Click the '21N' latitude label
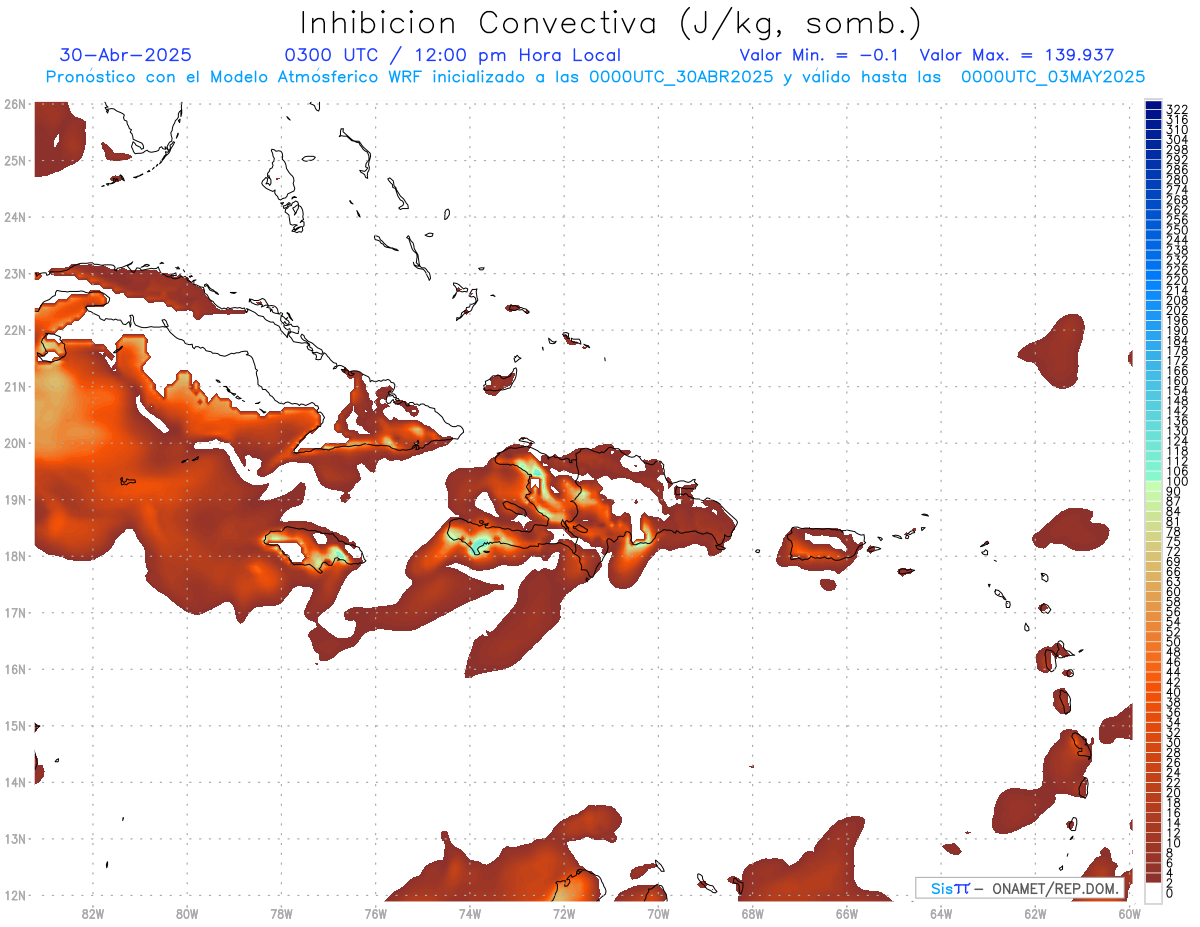 [x=15, y=386]
